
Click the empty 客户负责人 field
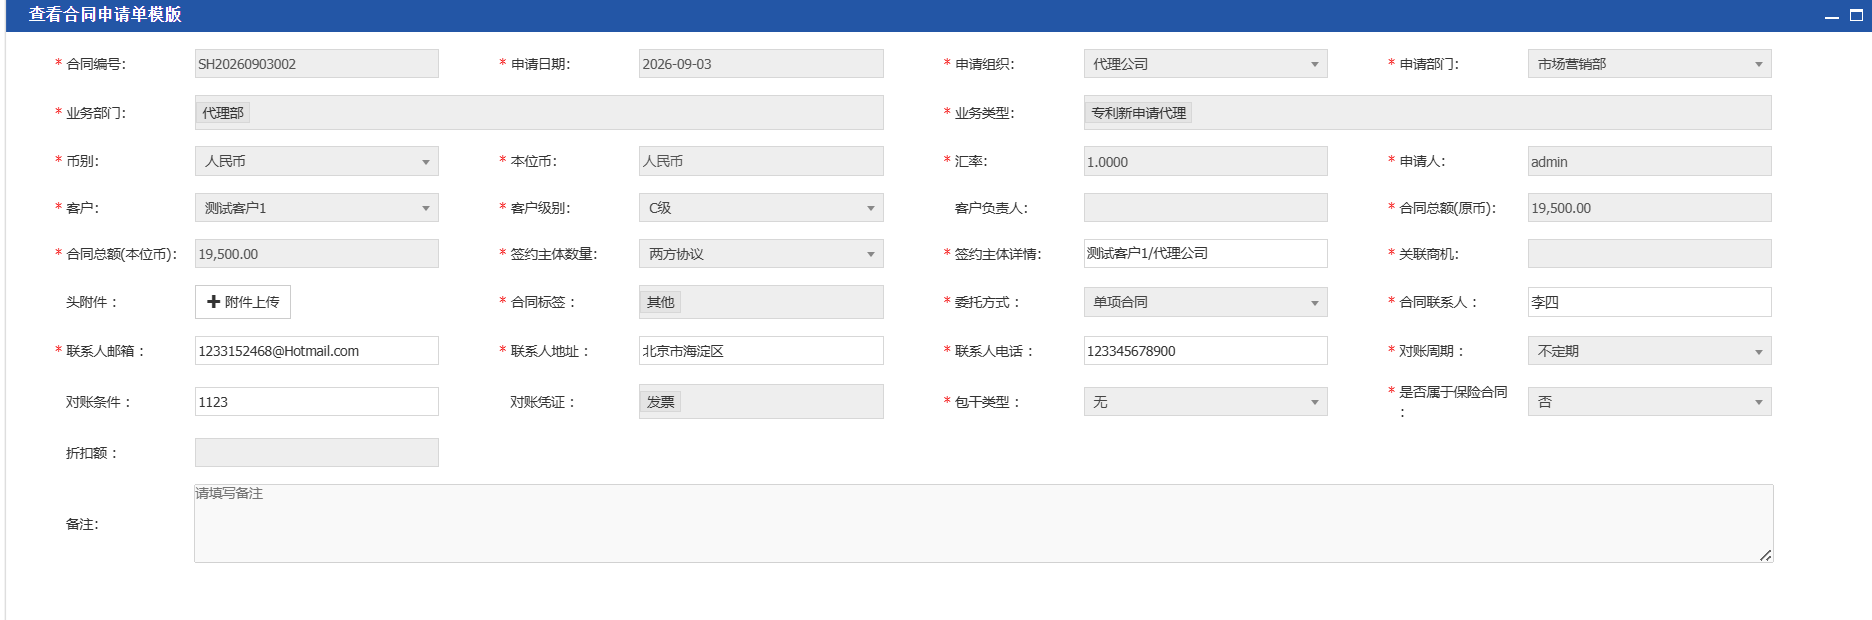1205,208
